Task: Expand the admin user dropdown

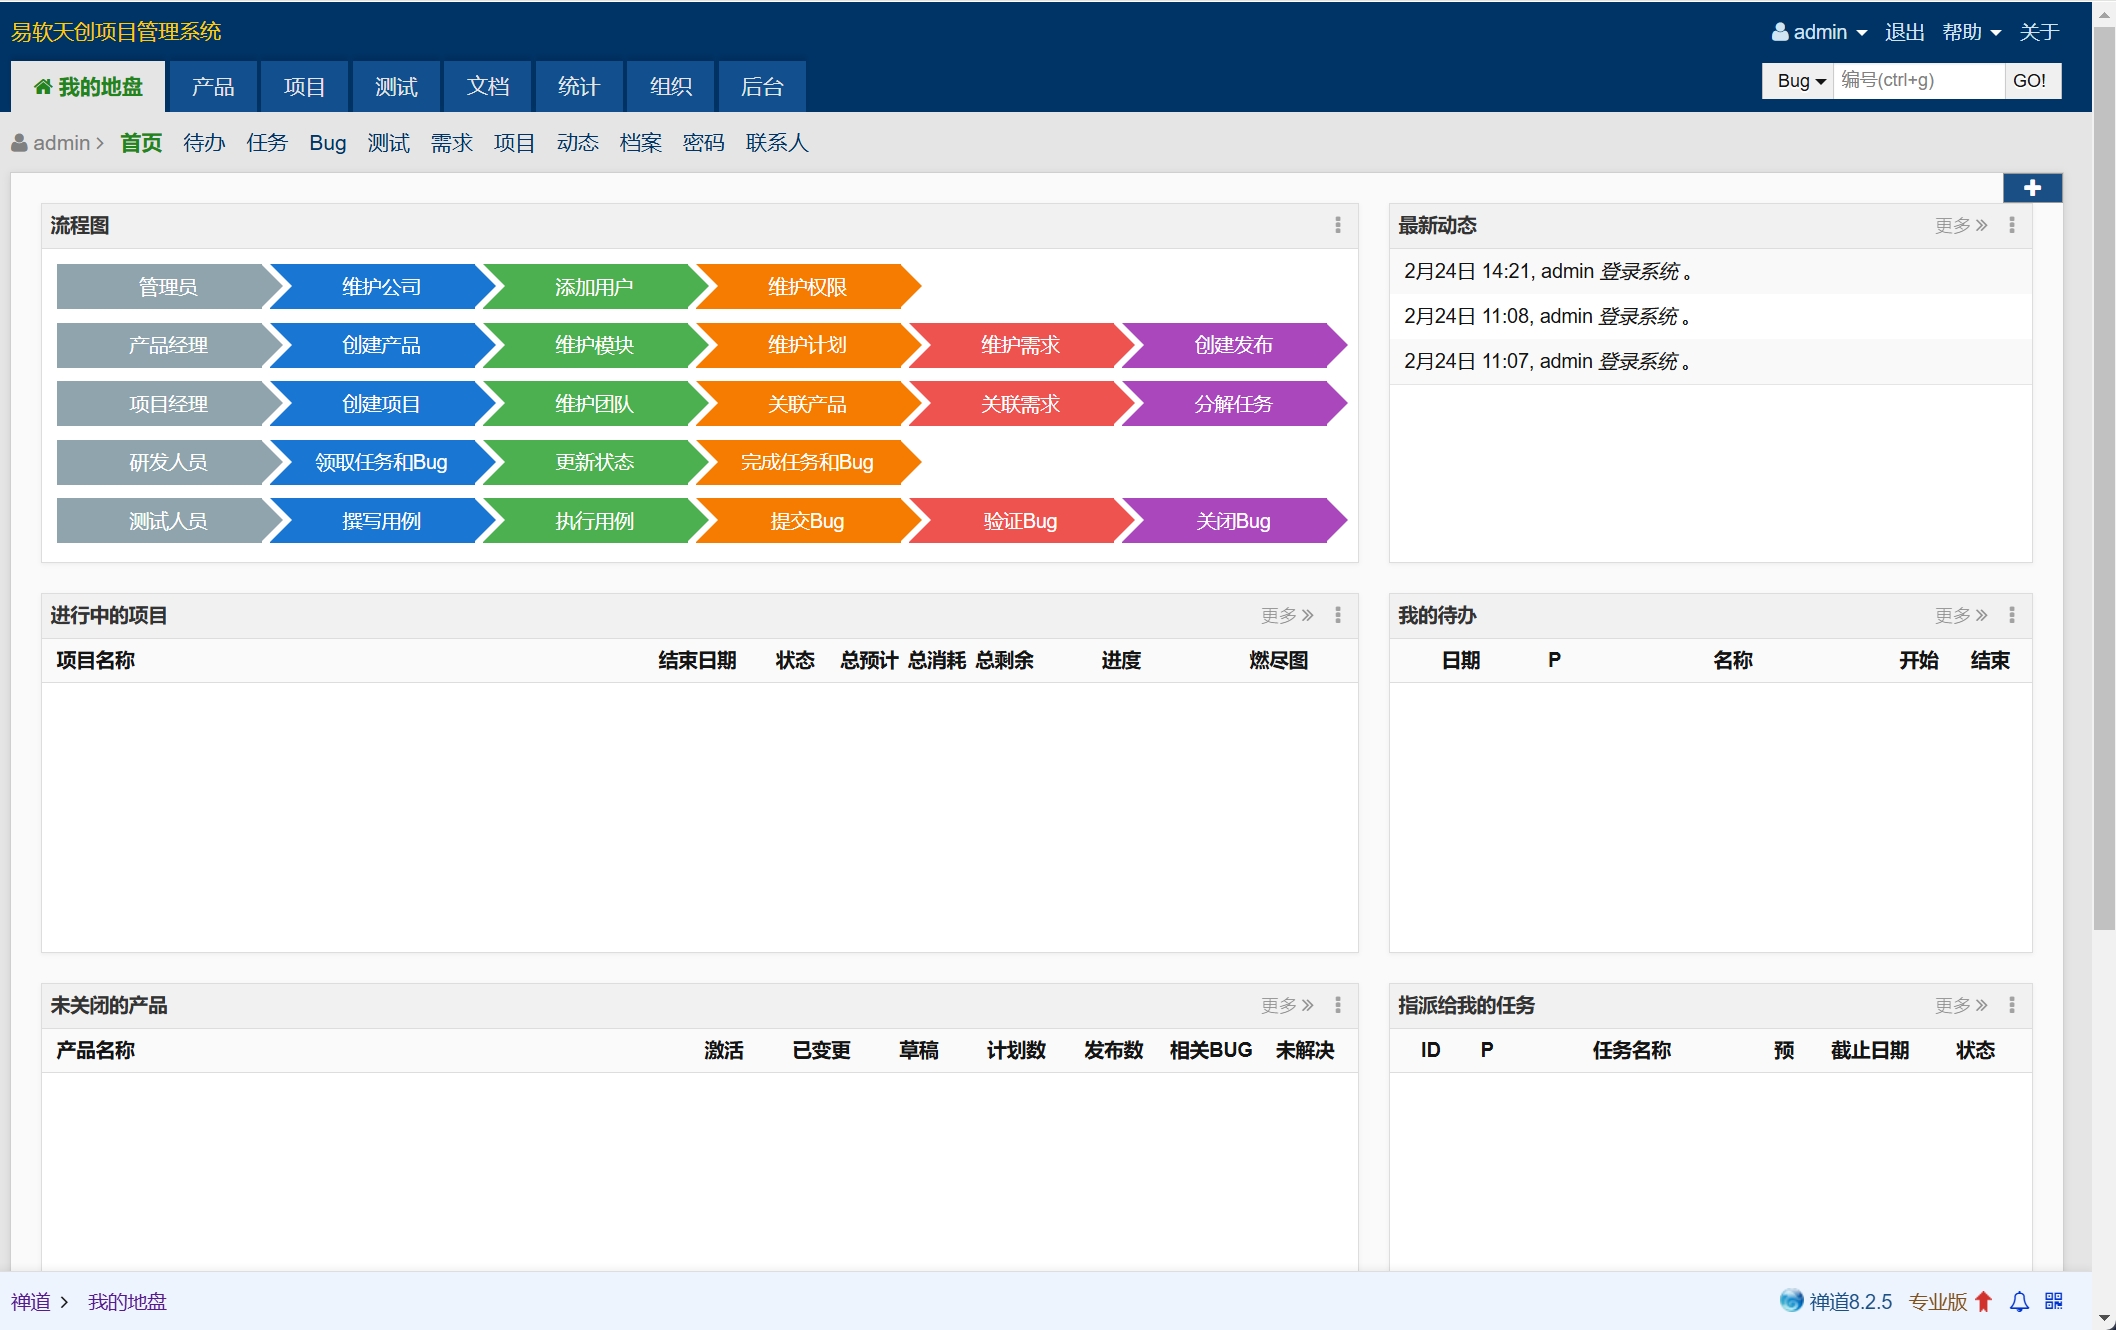Action: point(1819,32)
